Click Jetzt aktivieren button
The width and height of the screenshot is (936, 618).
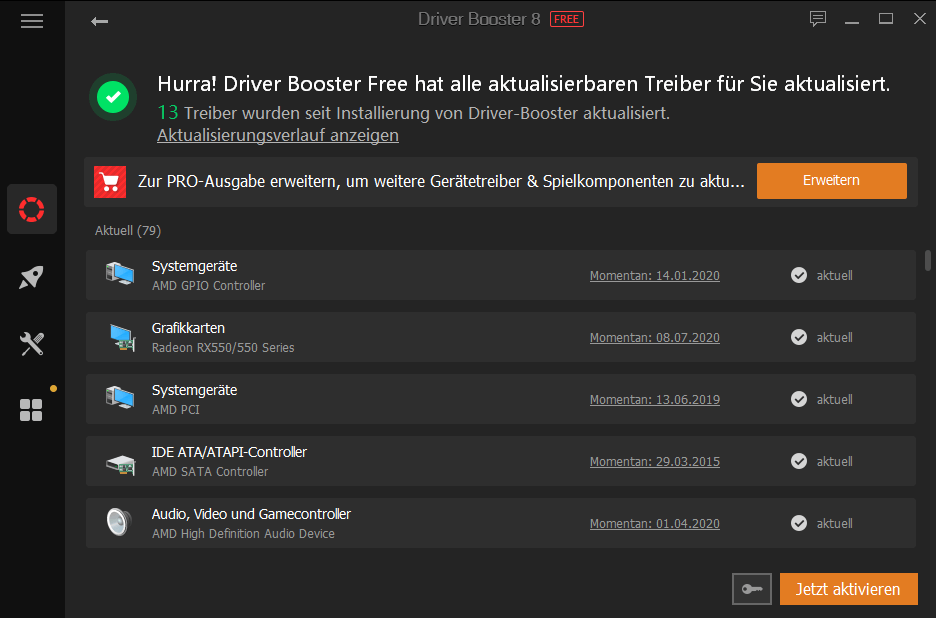click(x=848, y=589)
